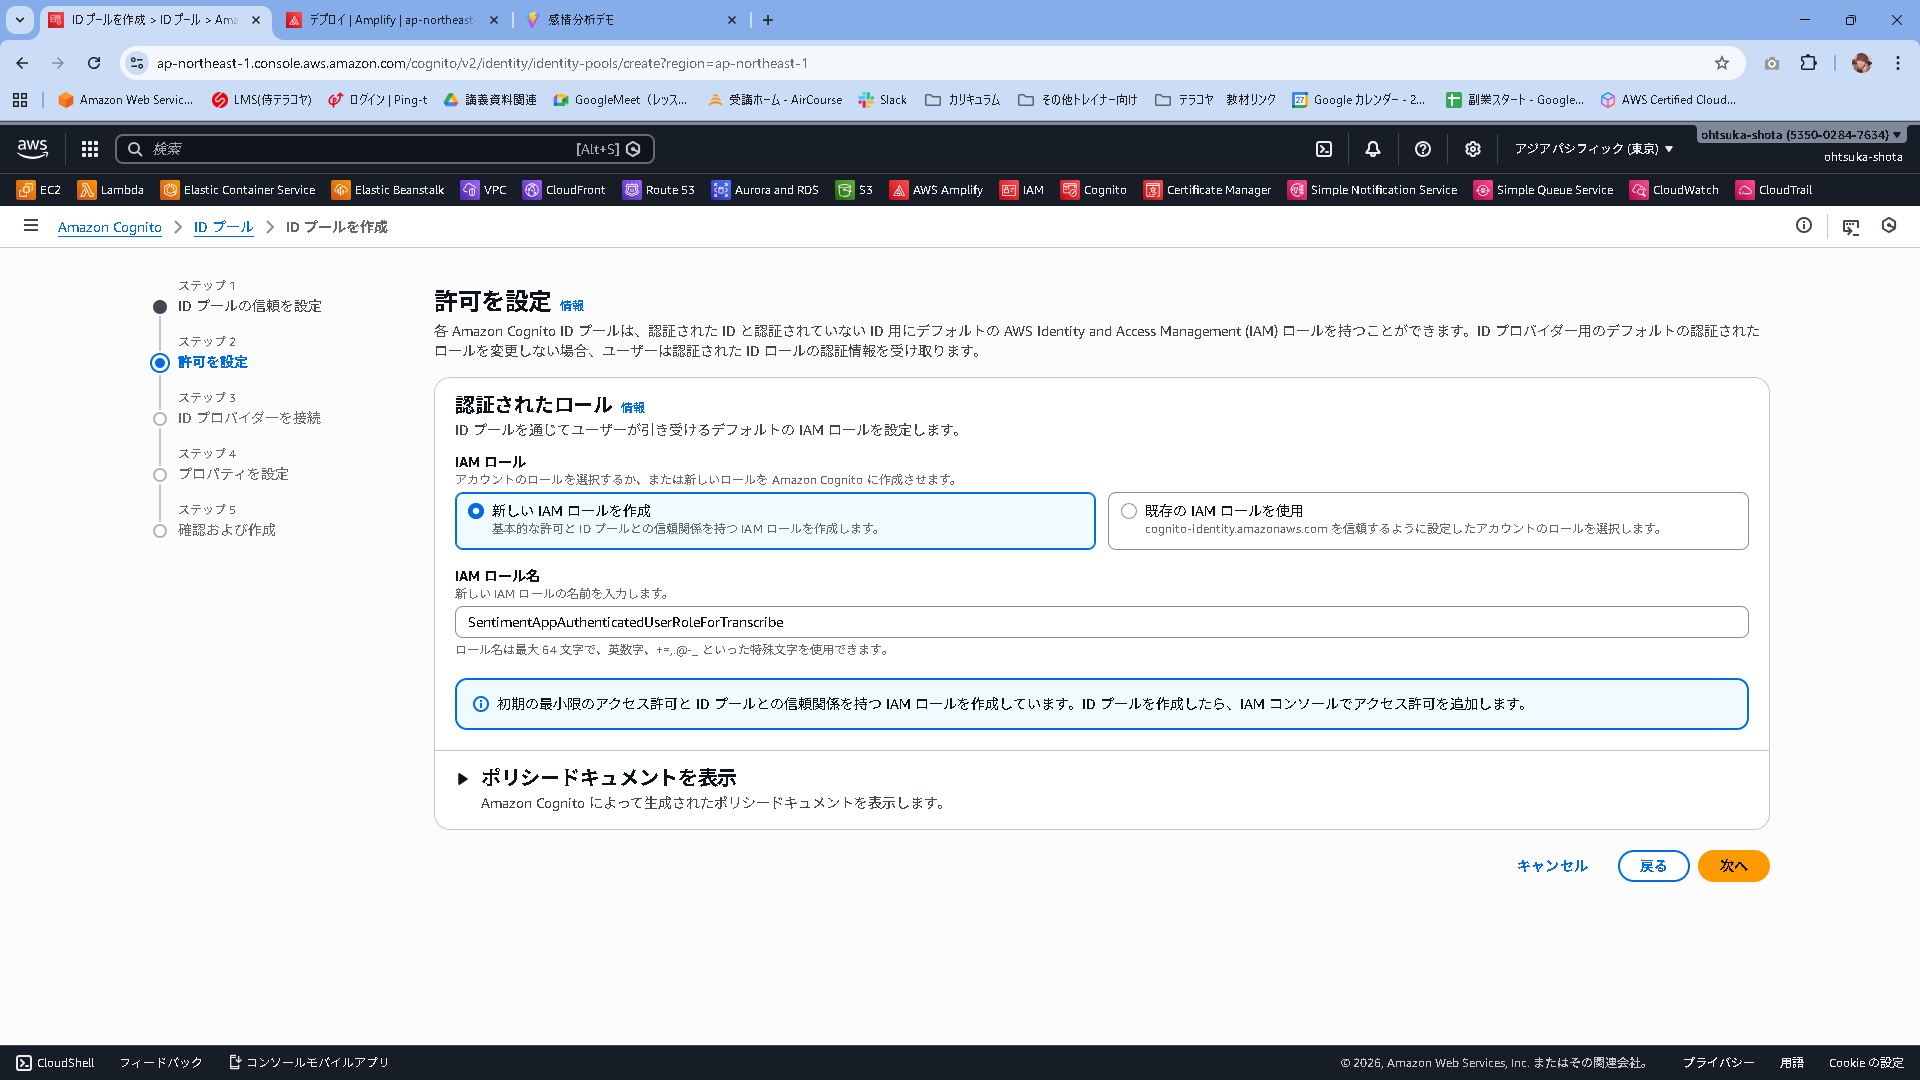Viewport: 1920px width, 1080px height.
Task: Click the キャンセル link button
Action: (x=1552, y=866)
